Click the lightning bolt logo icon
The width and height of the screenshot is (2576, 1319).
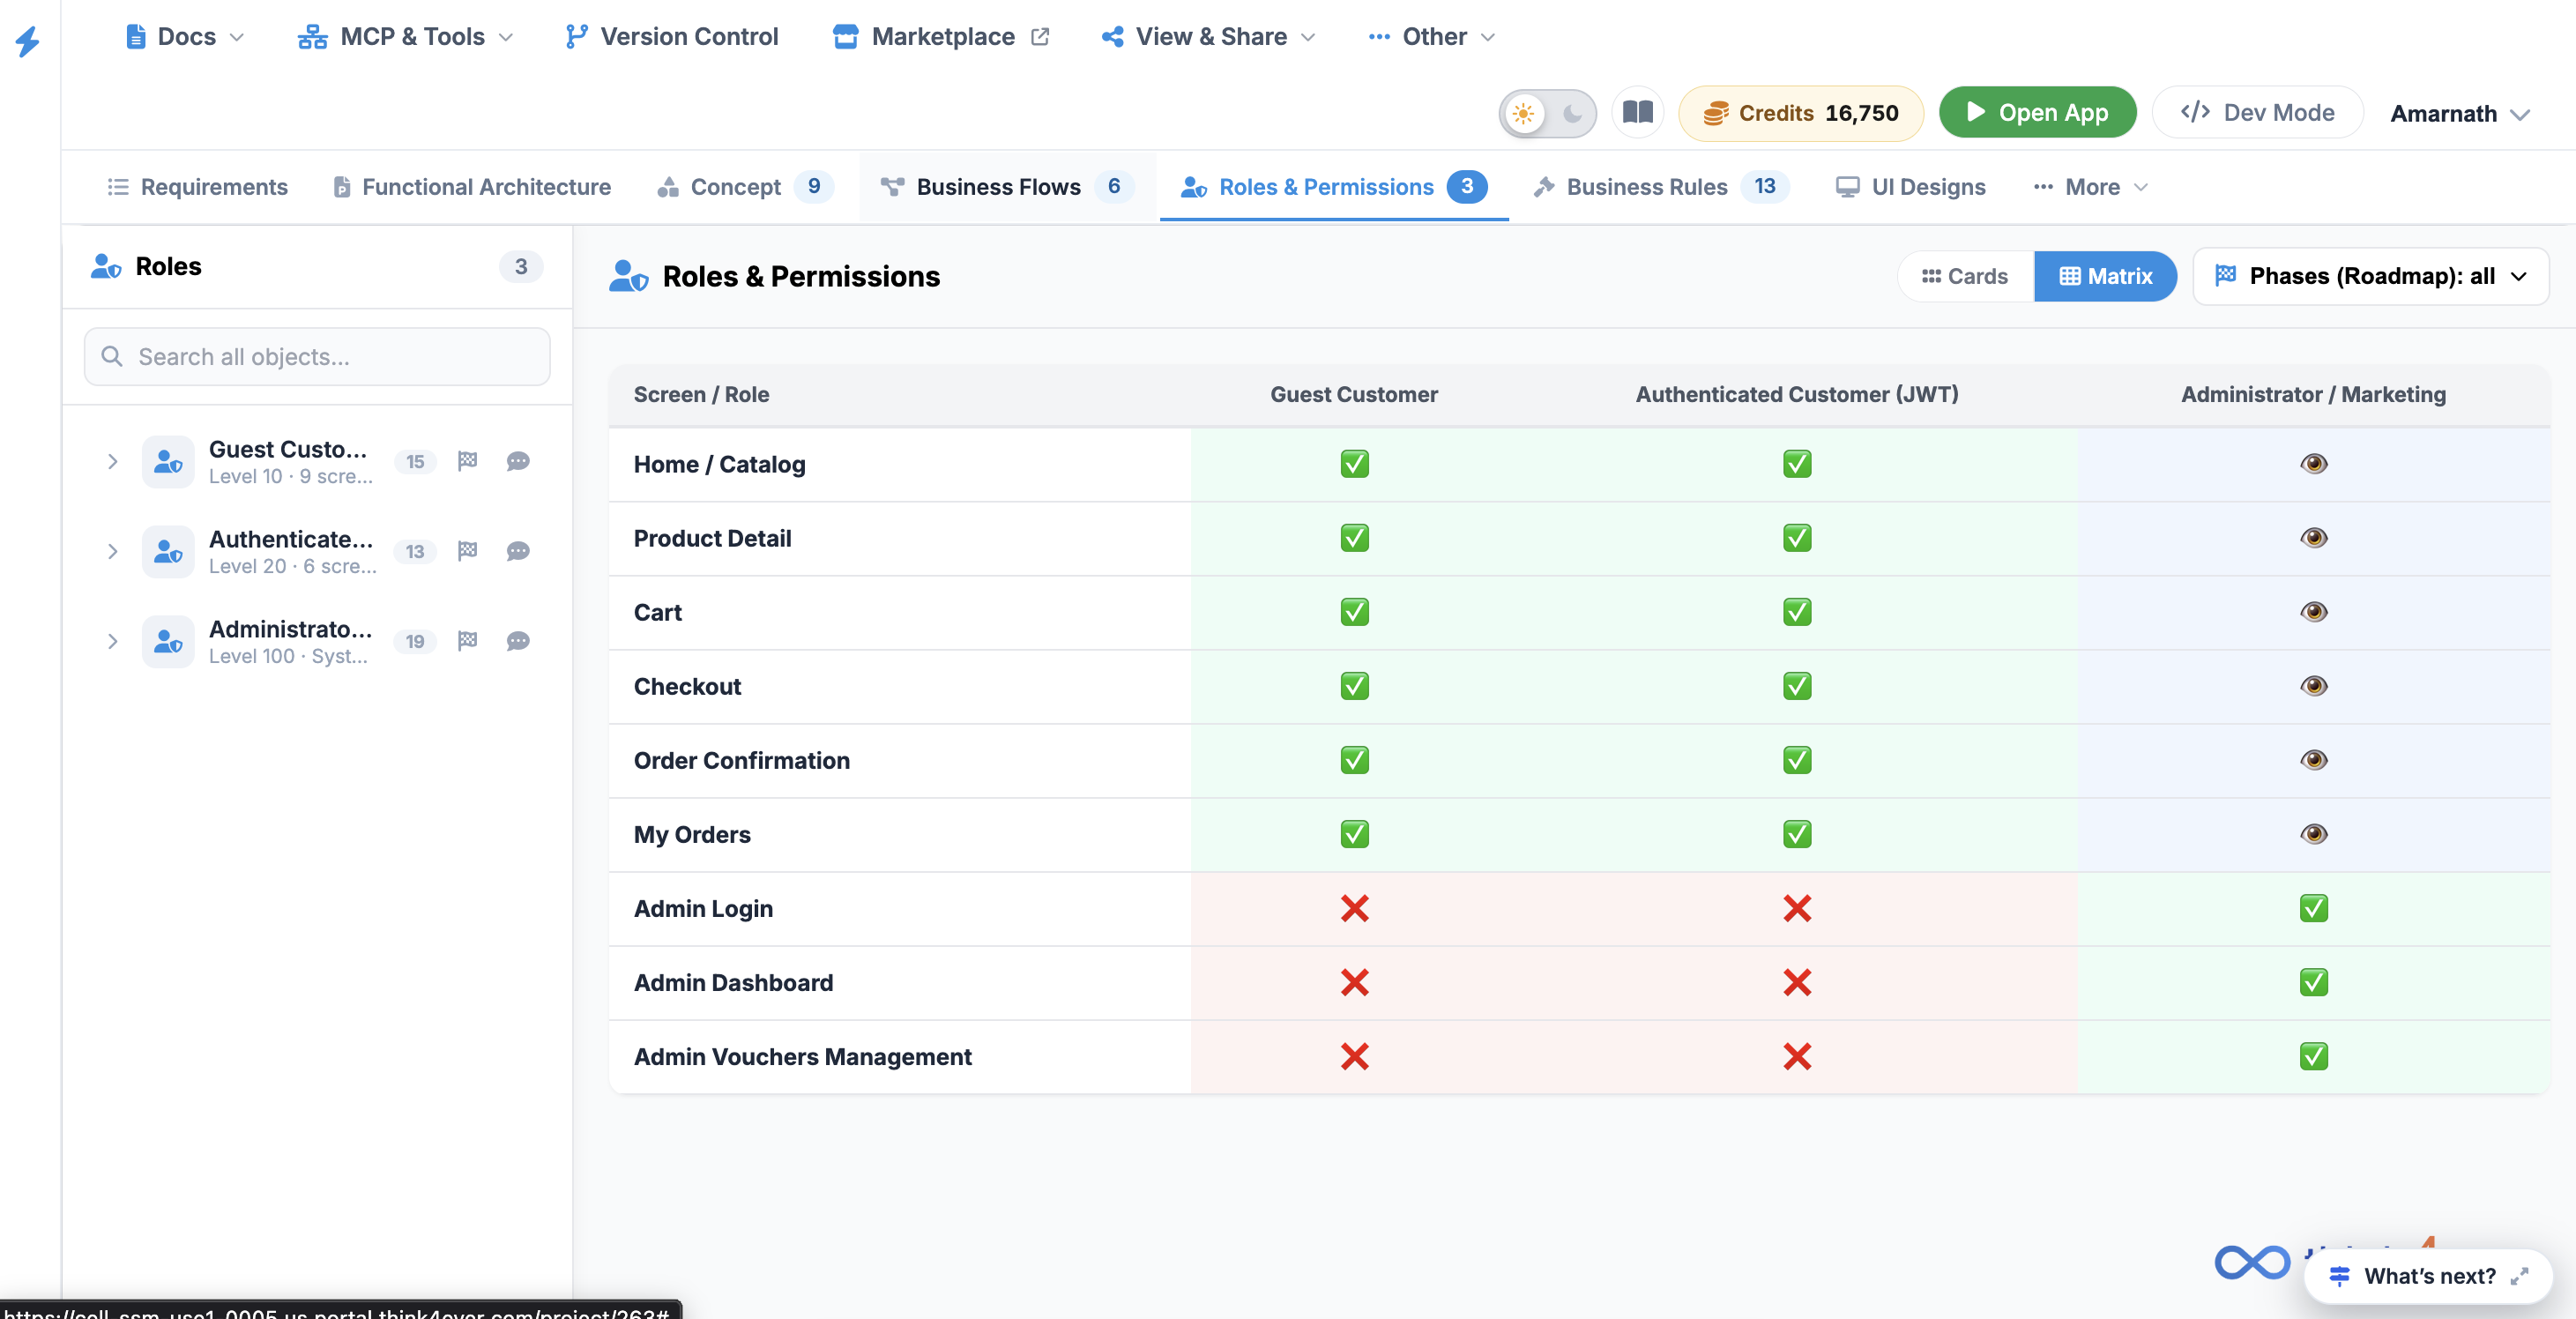28,41
